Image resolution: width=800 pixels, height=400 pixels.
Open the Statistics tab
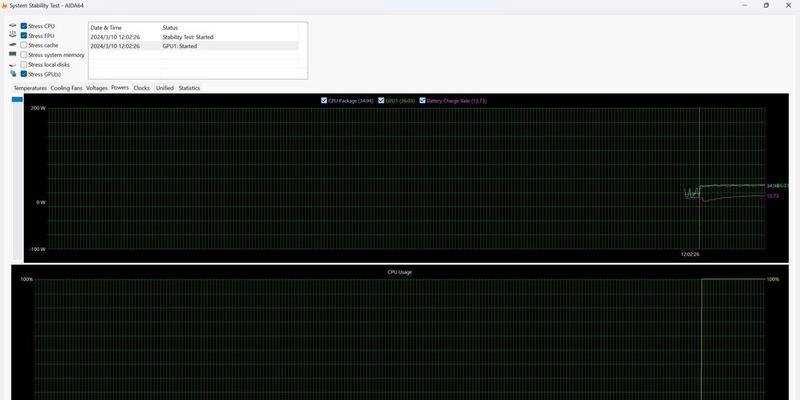(189, 88)
